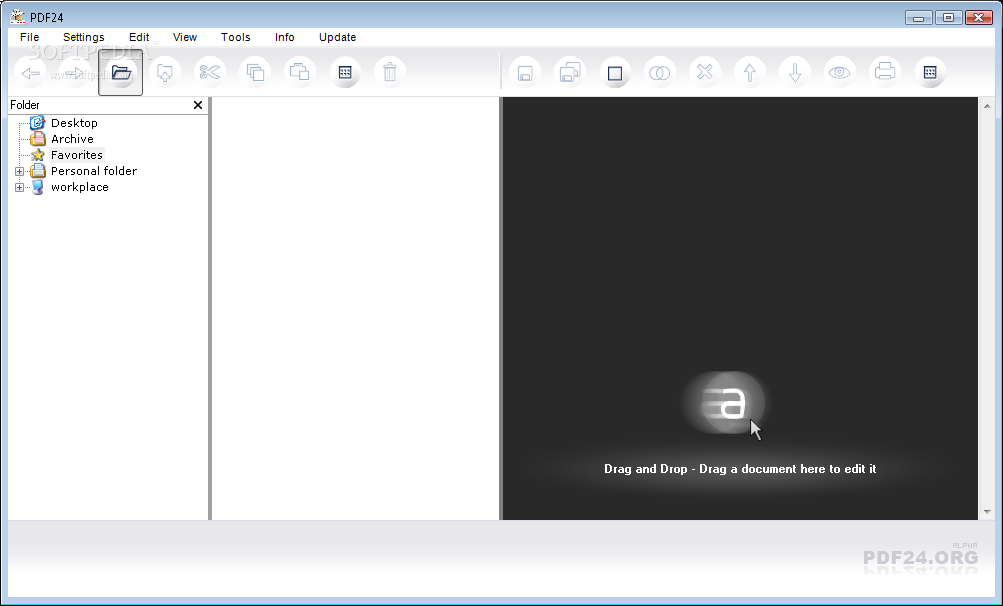
Task: Select Desktop in the folder tree
Action: coord(74,123)
